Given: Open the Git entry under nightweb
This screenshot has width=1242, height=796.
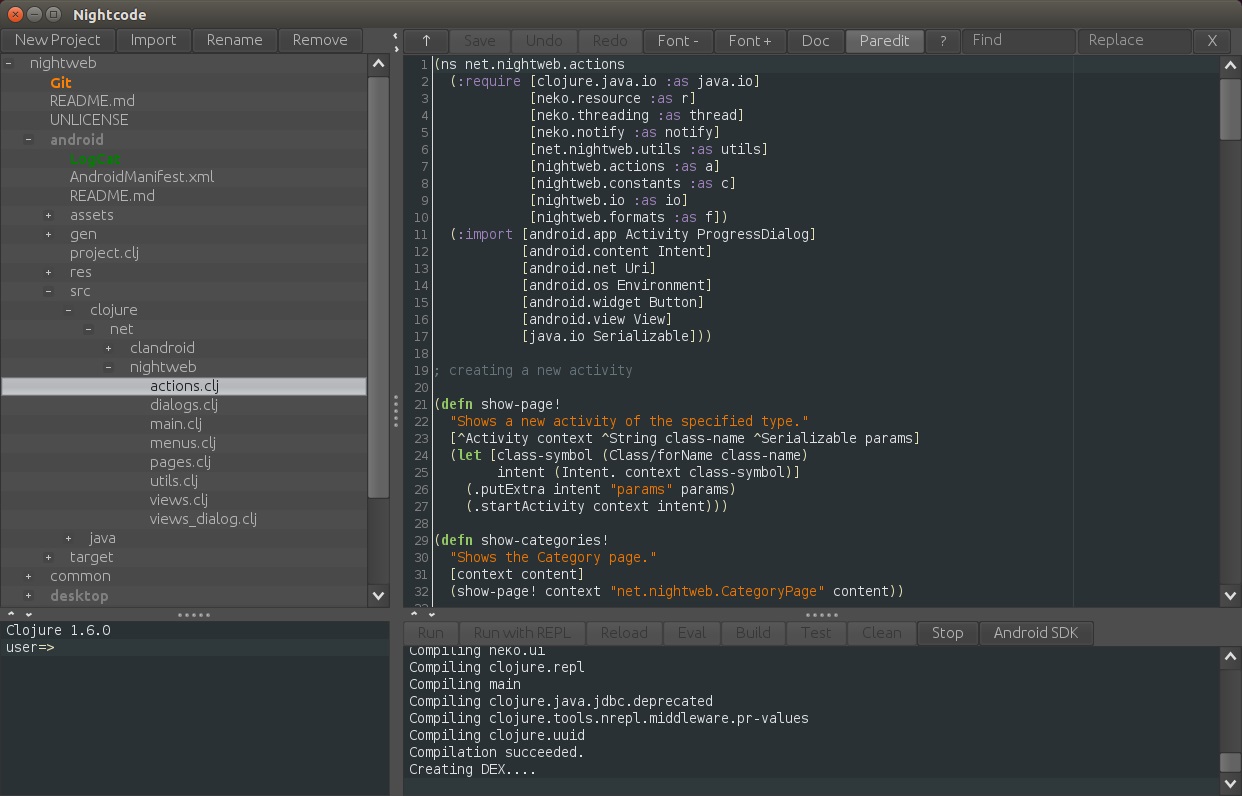Looking at the screenshot, I should click(x=61, y=83).
